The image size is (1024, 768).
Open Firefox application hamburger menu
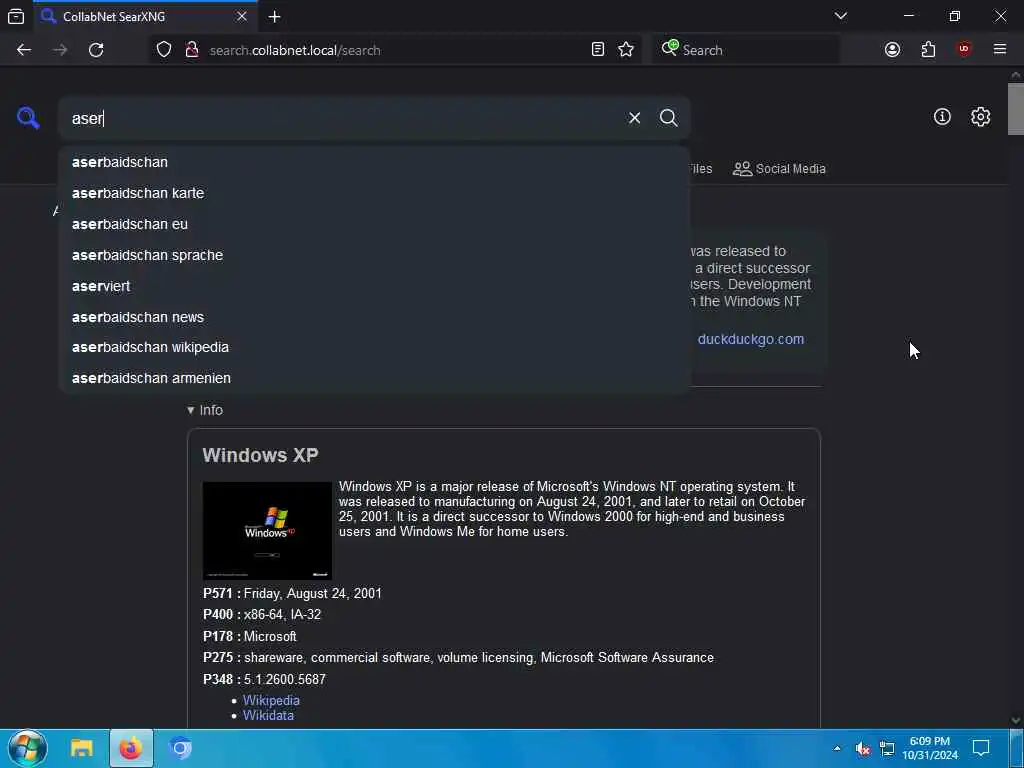pyautogui.click(x=1000, y=50)
